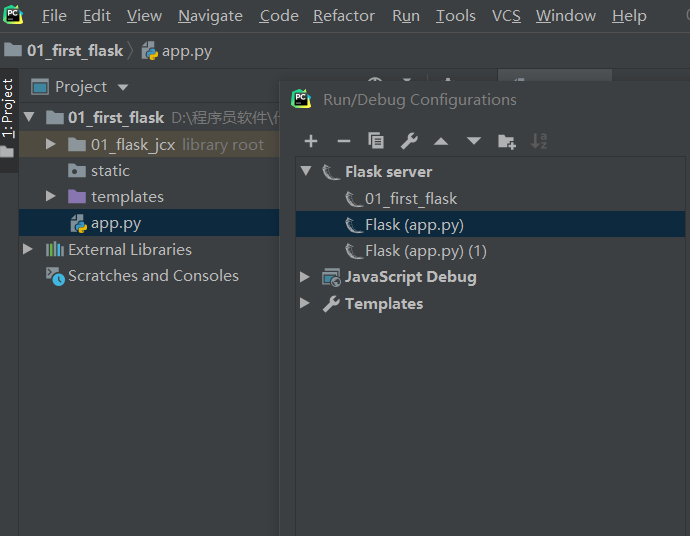The width and height of the screenshot is (690, 536).
Task: Open the Code menu
Action: pos(279,16)
